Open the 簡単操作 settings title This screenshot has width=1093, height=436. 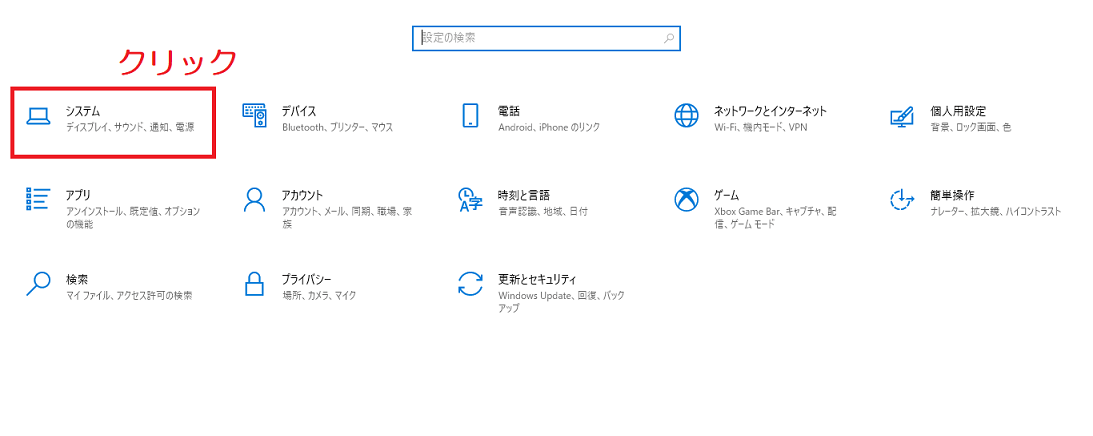click(952, 195)
